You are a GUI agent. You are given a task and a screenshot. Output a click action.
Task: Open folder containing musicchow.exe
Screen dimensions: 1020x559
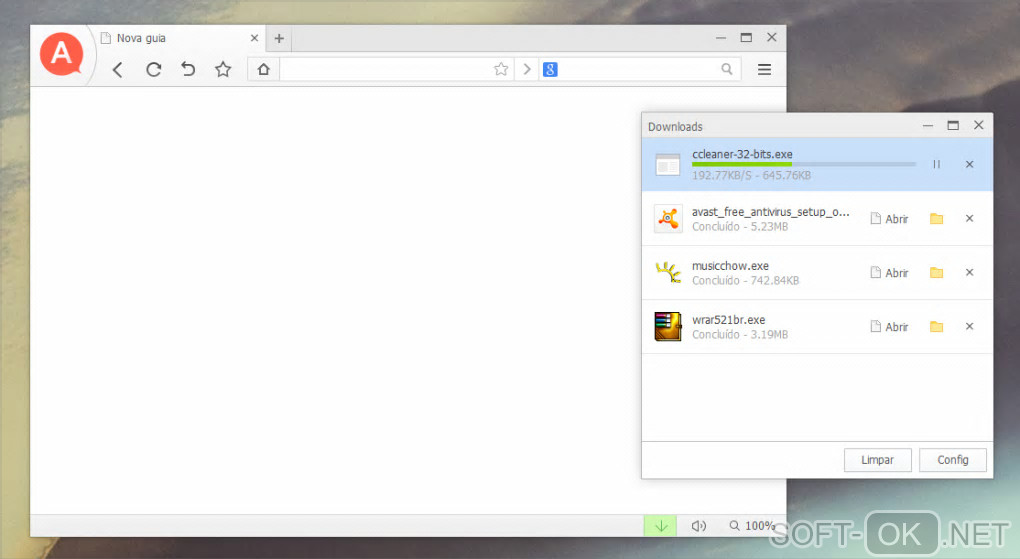936,273
